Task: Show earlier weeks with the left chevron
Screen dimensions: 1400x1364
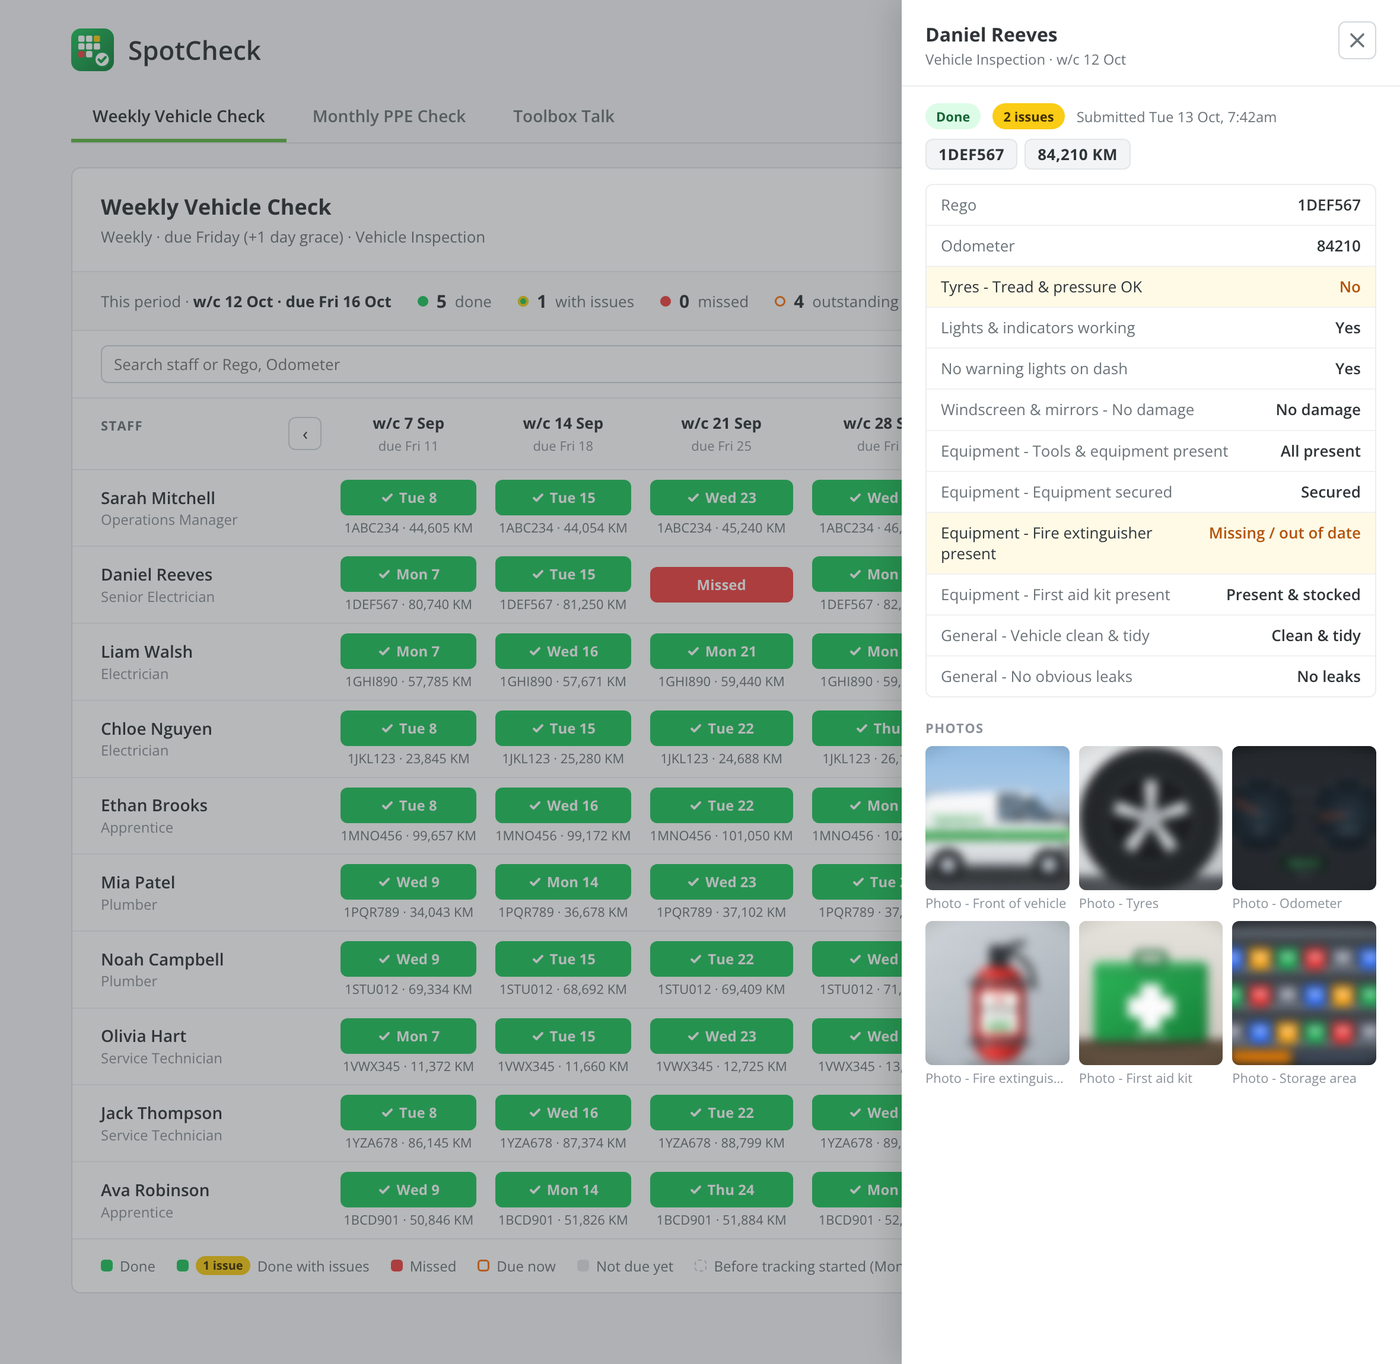Action: tap(305, 434)
